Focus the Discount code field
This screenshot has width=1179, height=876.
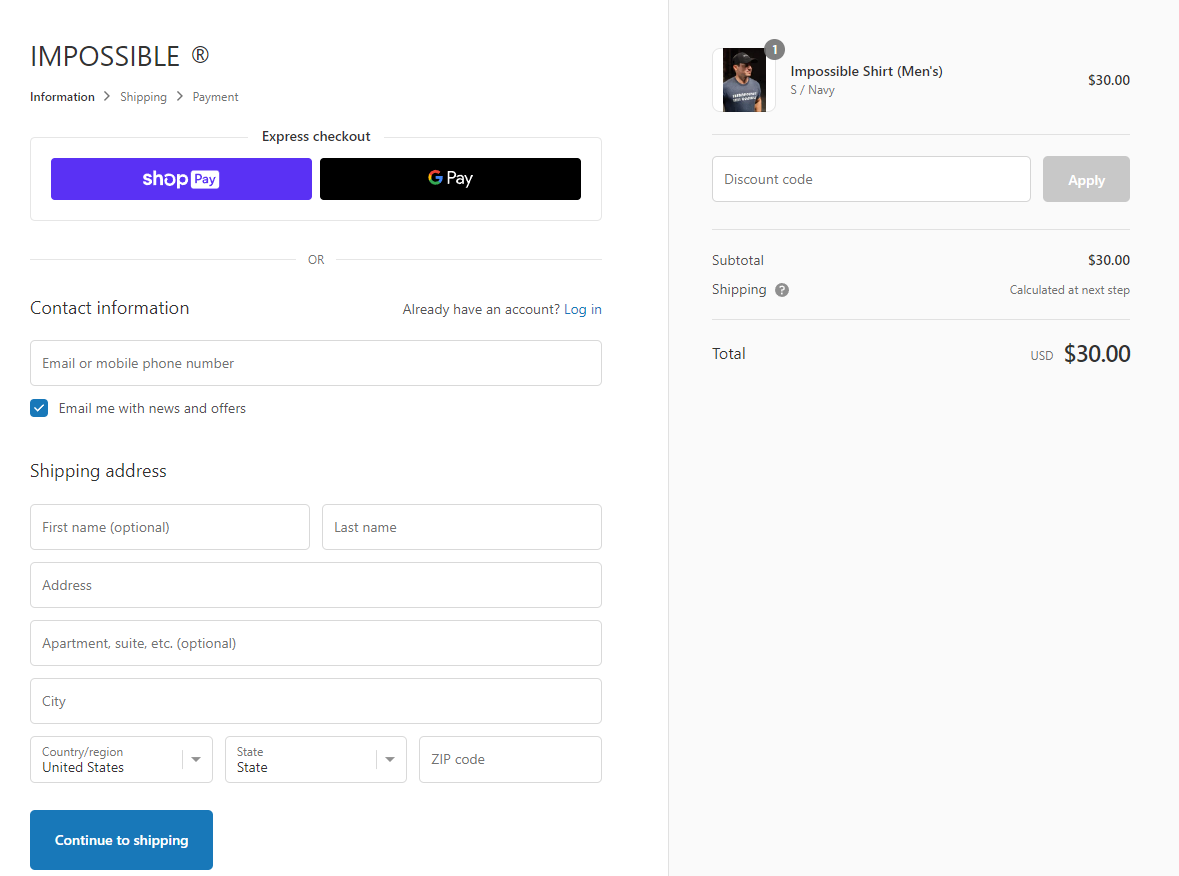pos(871,179)
